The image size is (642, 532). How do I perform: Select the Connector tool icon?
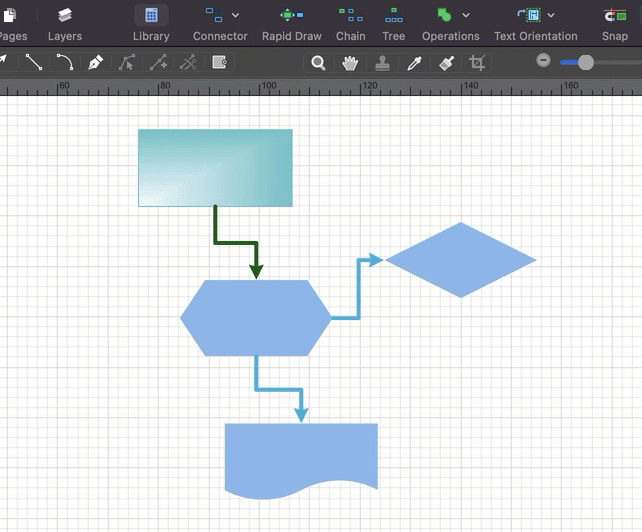point(214,15)
